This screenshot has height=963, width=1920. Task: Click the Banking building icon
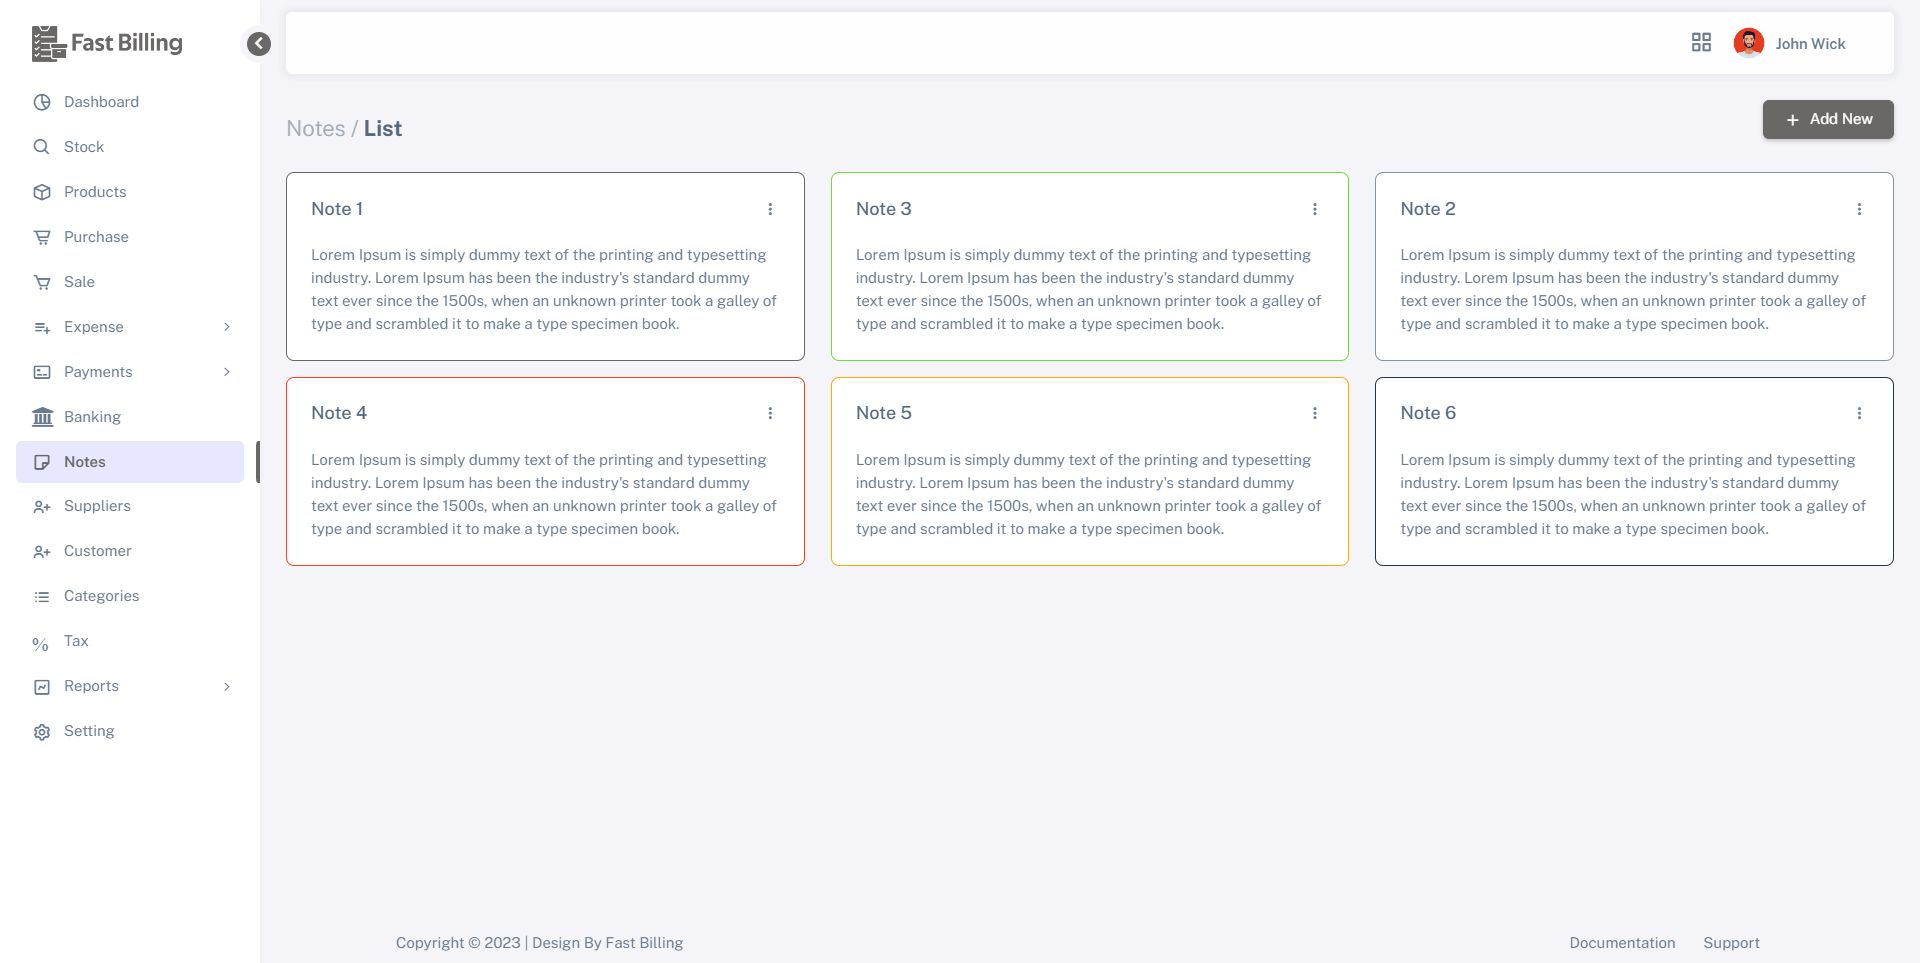[42, 417]
